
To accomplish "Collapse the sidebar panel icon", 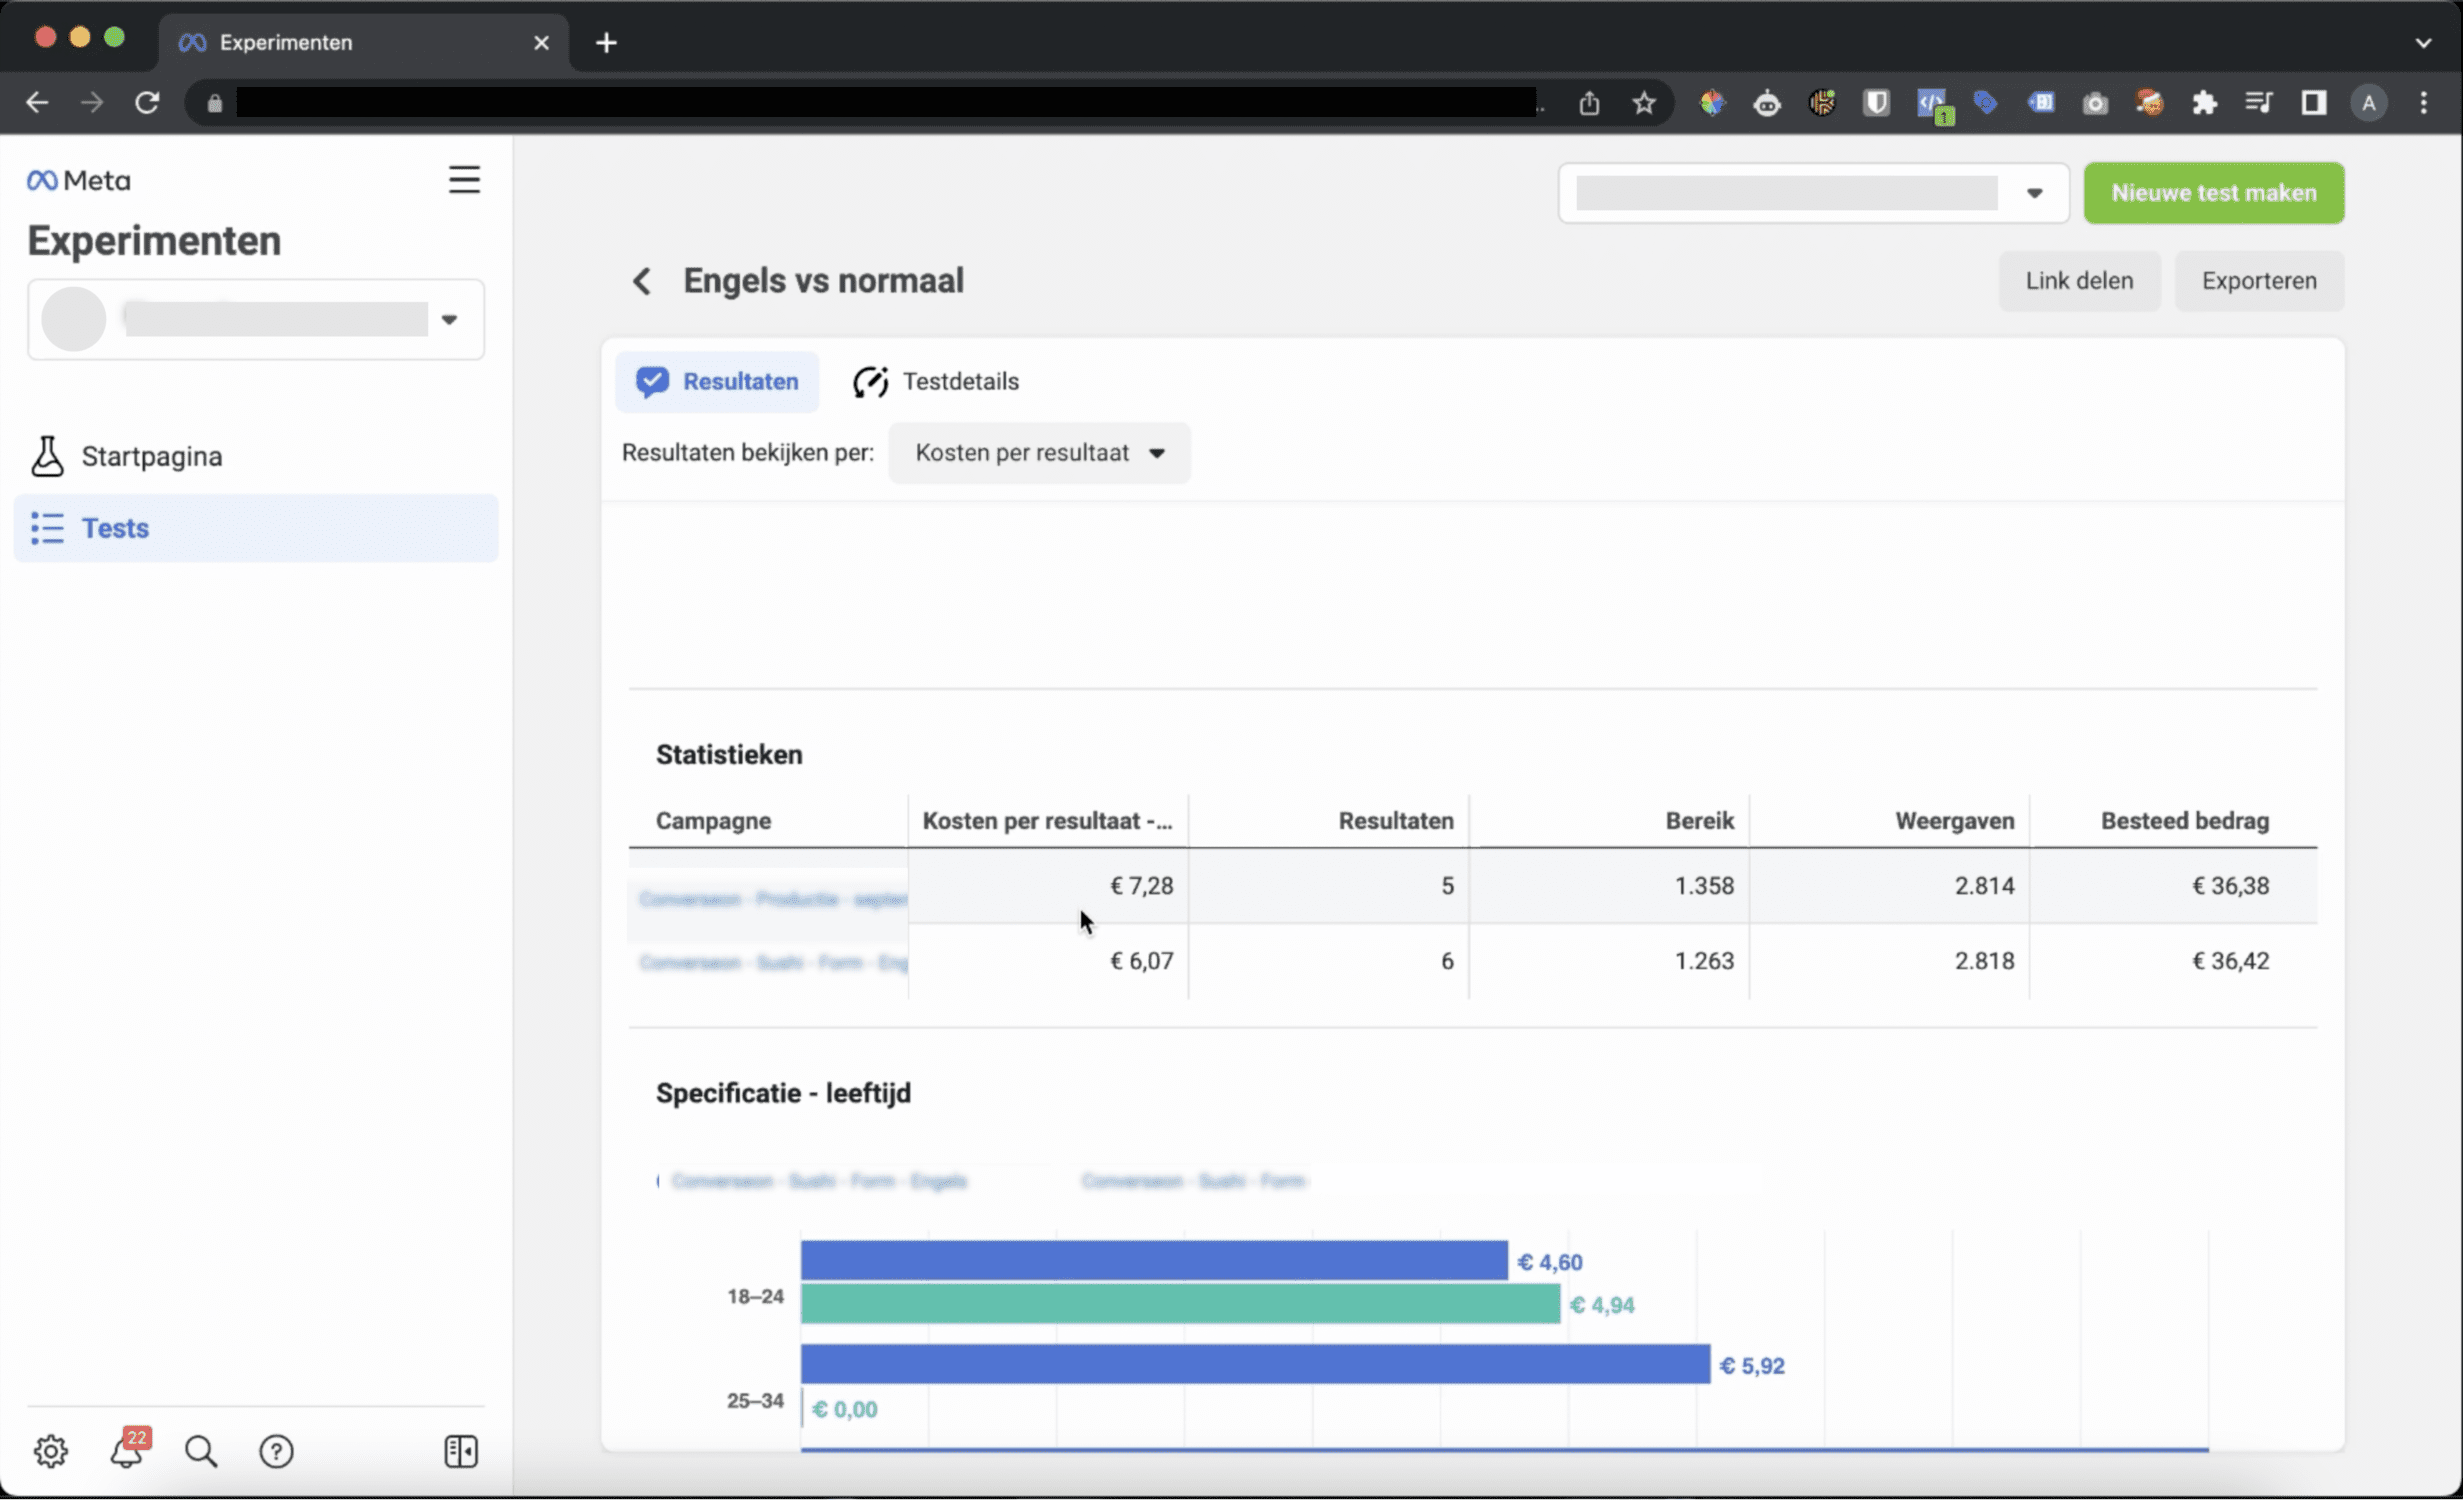I will pos(461,1451).
